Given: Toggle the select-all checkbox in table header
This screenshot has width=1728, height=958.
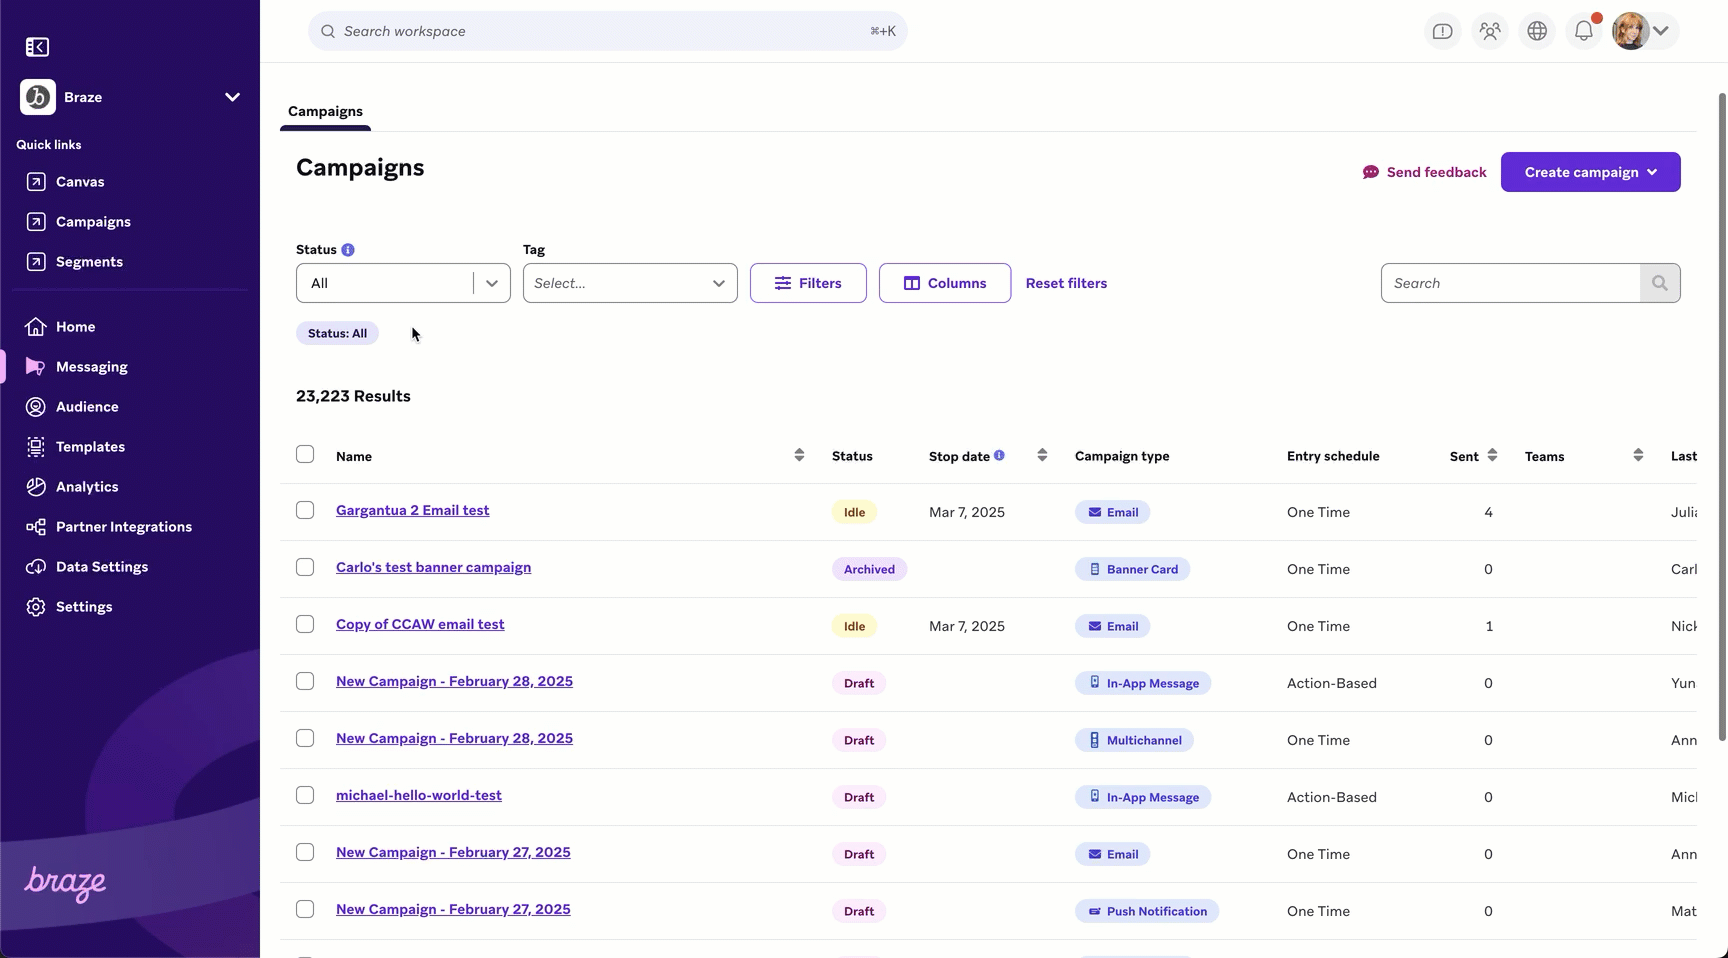Looking at the screenshot, I should click(x=305, y=454).
